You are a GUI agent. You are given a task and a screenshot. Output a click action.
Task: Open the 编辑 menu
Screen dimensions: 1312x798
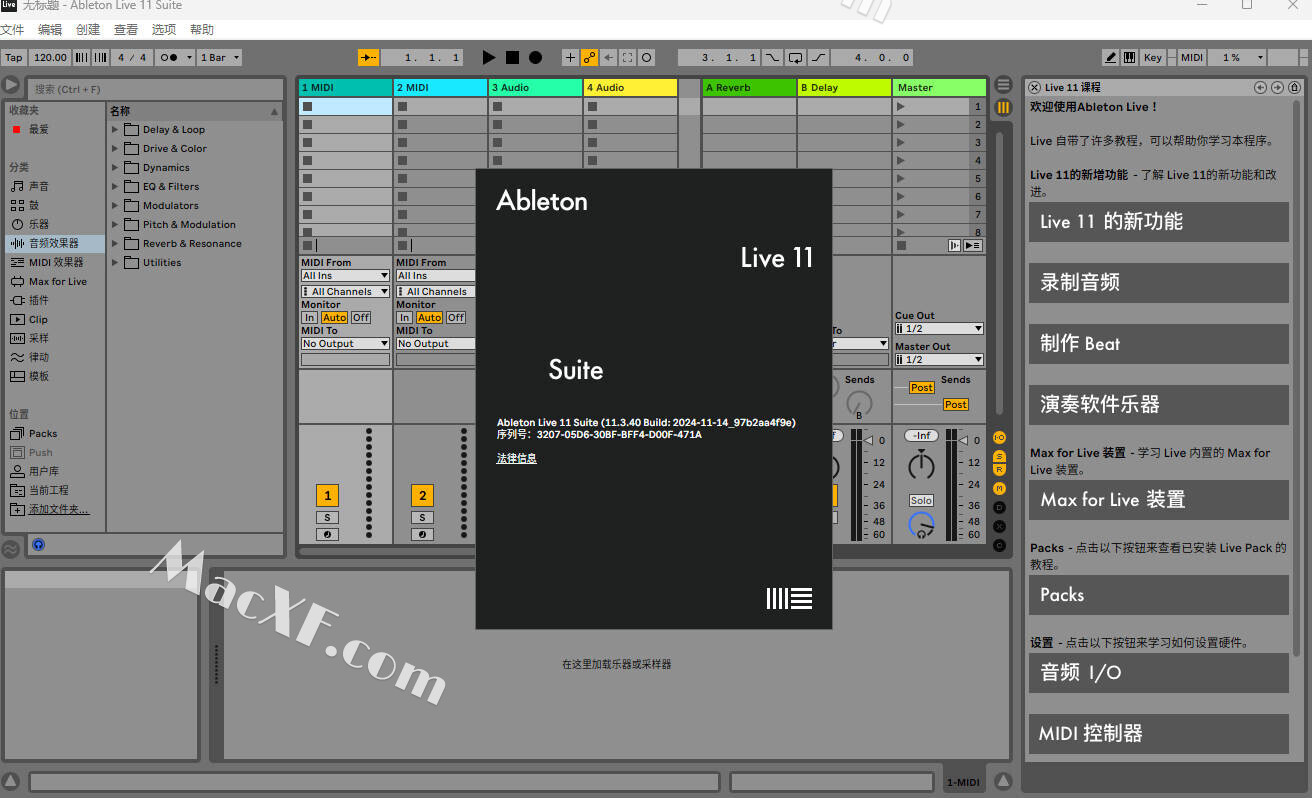point(50,30)
